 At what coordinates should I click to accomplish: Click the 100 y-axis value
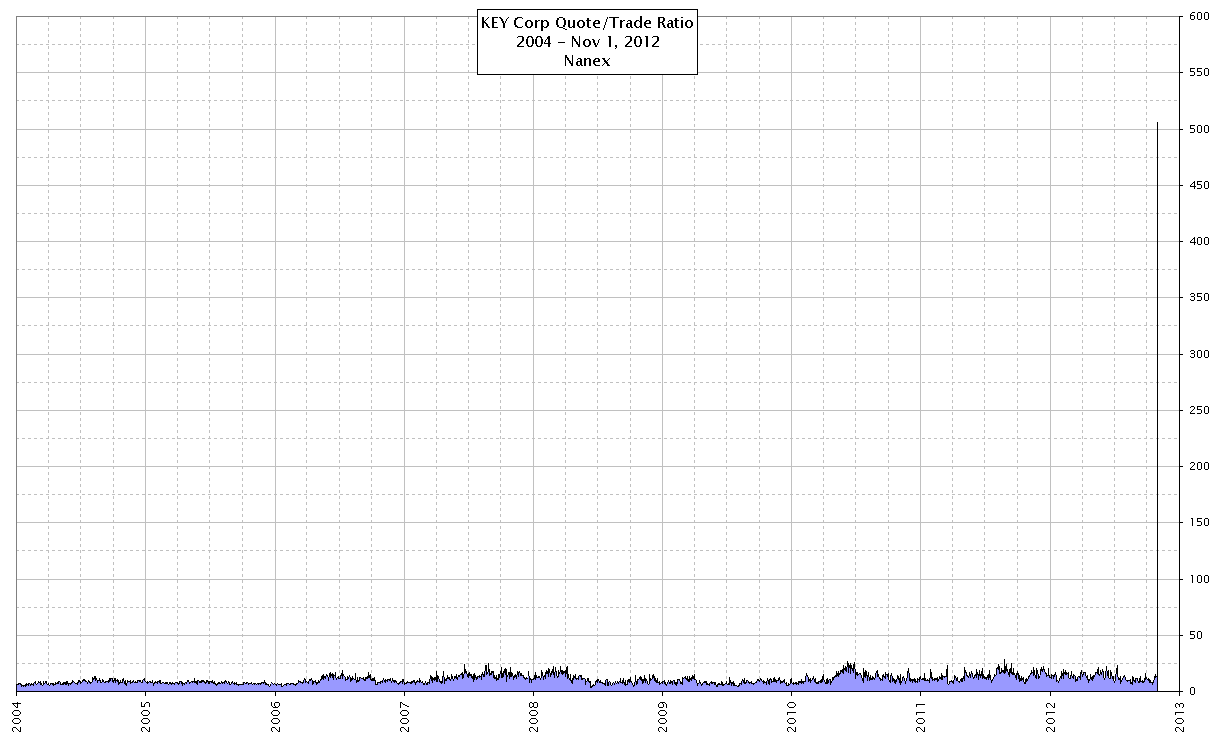tap(1199, 579)
